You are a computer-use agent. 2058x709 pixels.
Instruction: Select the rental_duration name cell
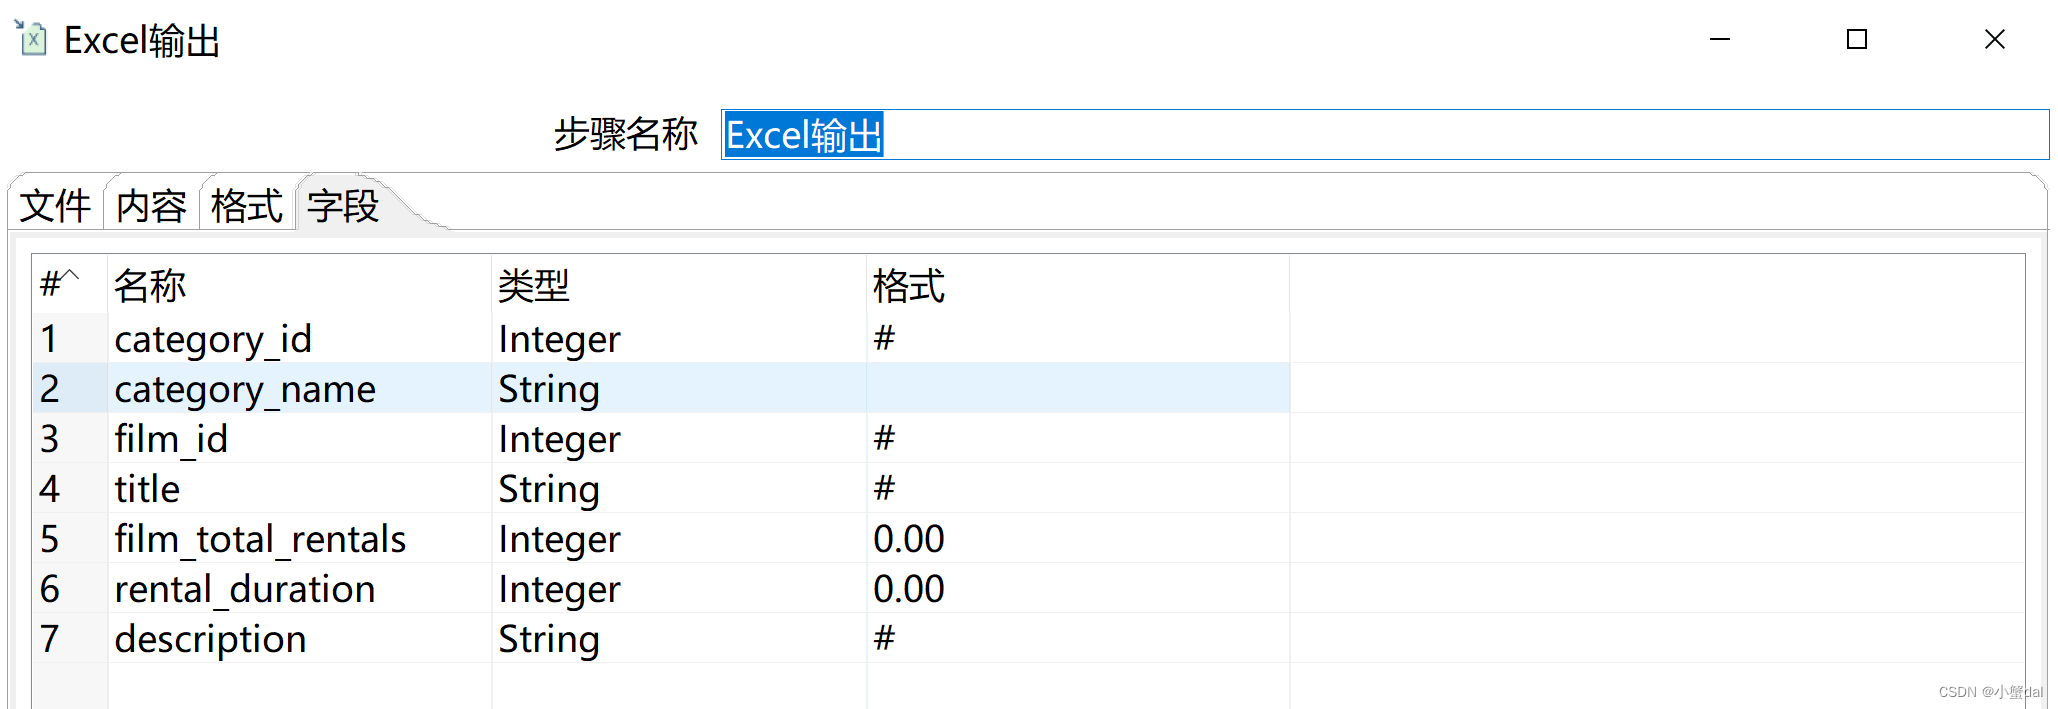coord(299,588)
